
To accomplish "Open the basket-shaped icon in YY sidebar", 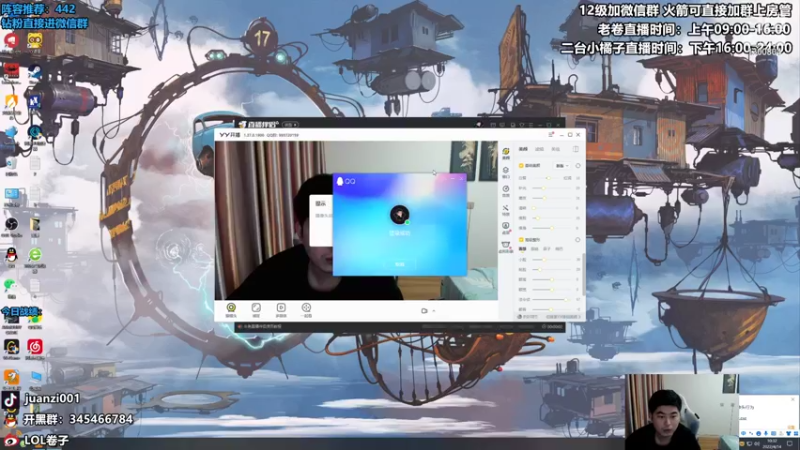I will (506, 245).
